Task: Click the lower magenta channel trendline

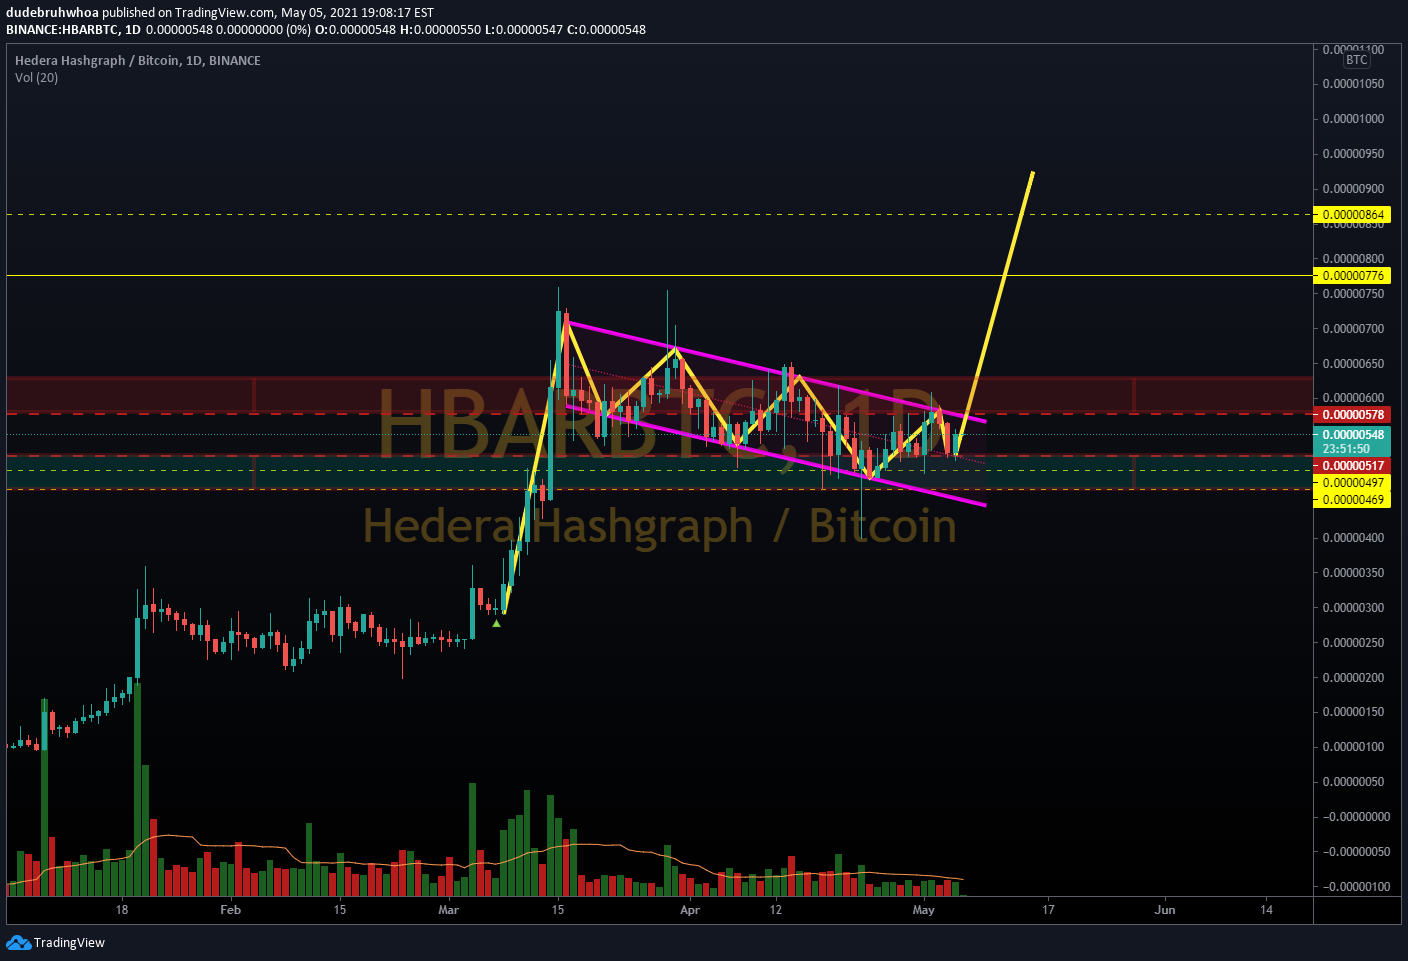Action: (776, 456)
